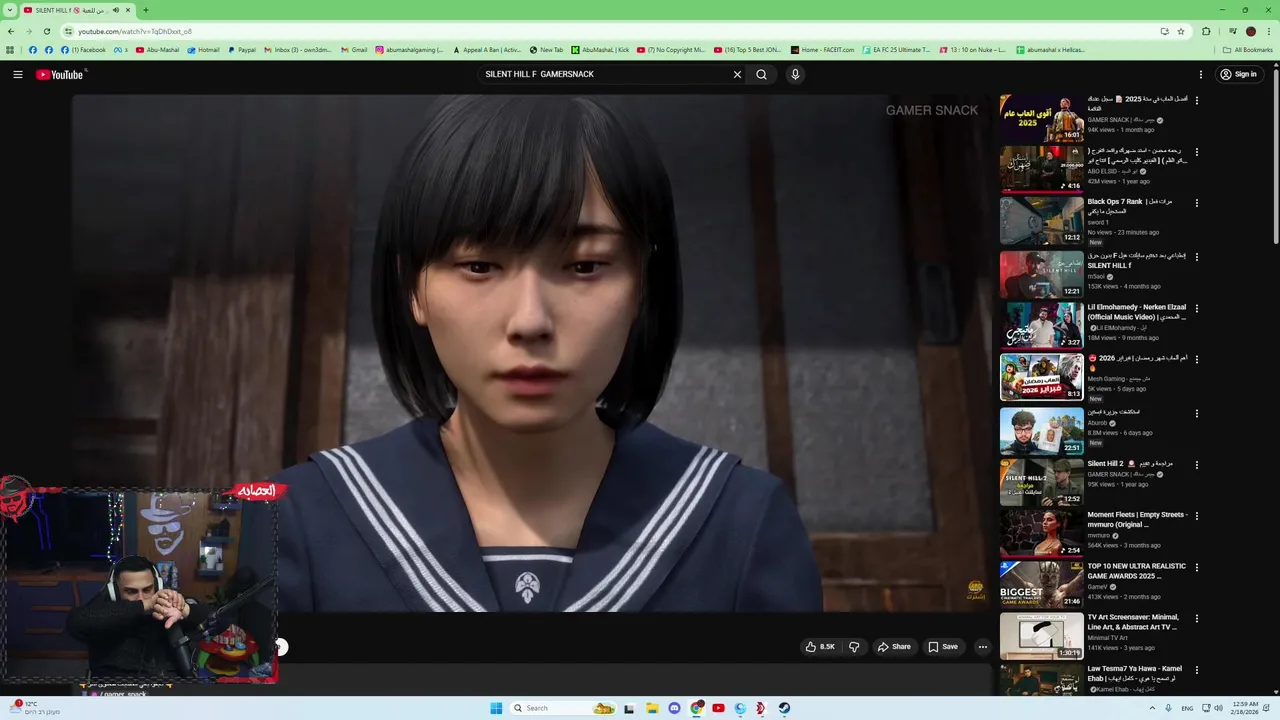
Task: Open Windows Start menu
Action: click(496, 708)
